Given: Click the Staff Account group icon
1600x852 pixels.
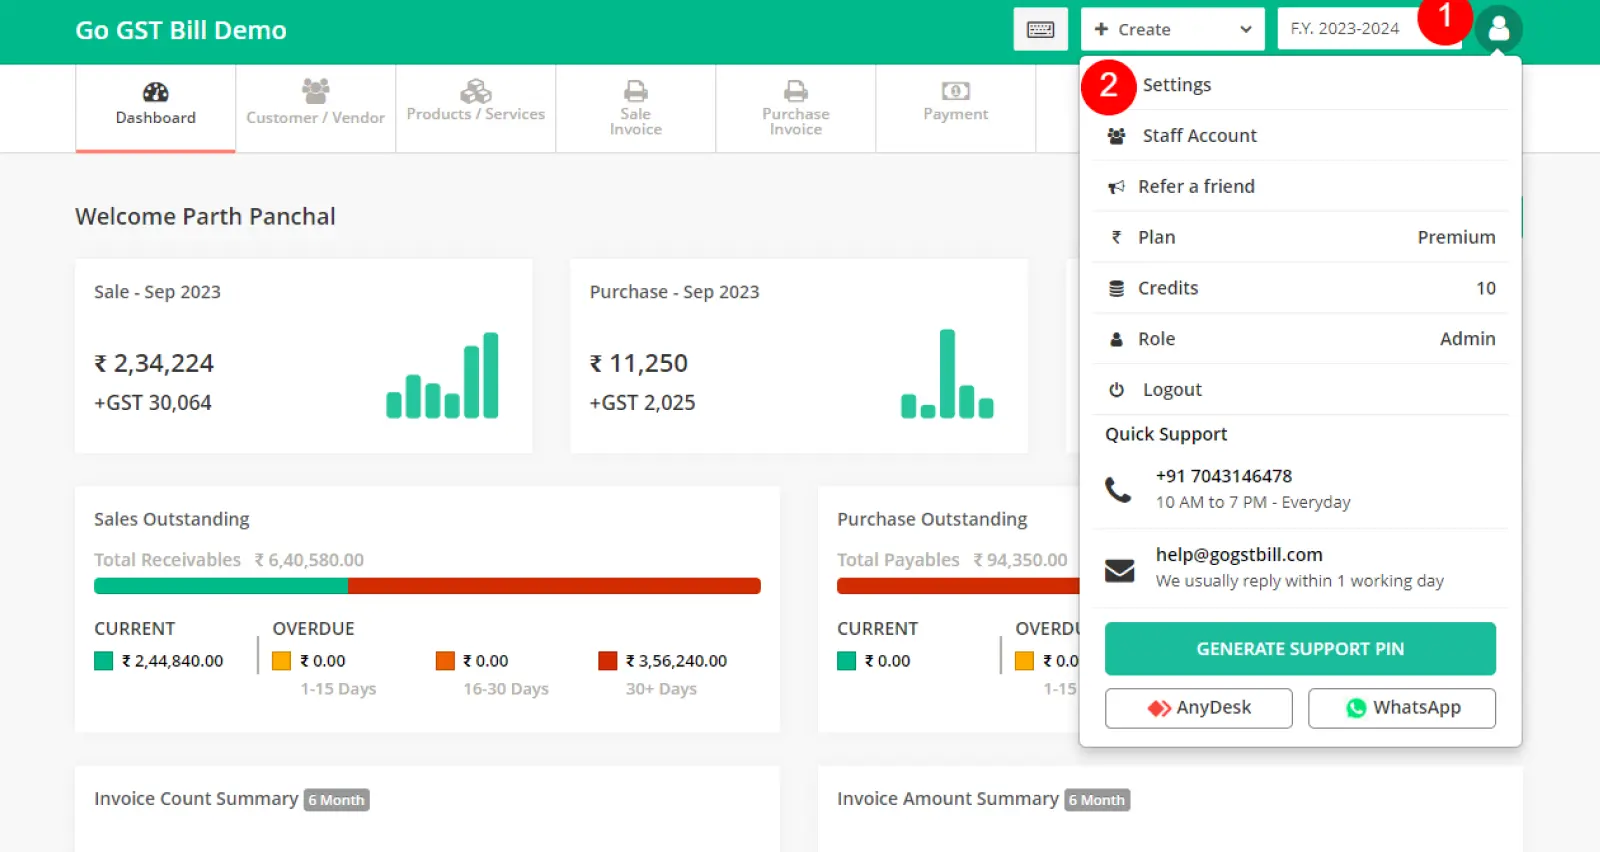Looking at the screenshot, I should 1117,136.
